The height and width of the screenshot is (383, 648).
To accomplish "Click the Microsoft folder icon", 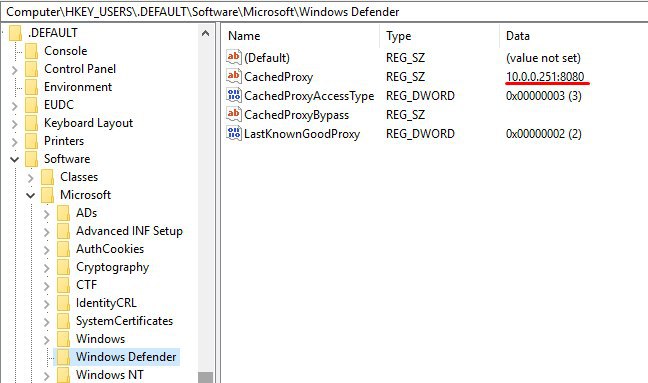I will [48, 195].
